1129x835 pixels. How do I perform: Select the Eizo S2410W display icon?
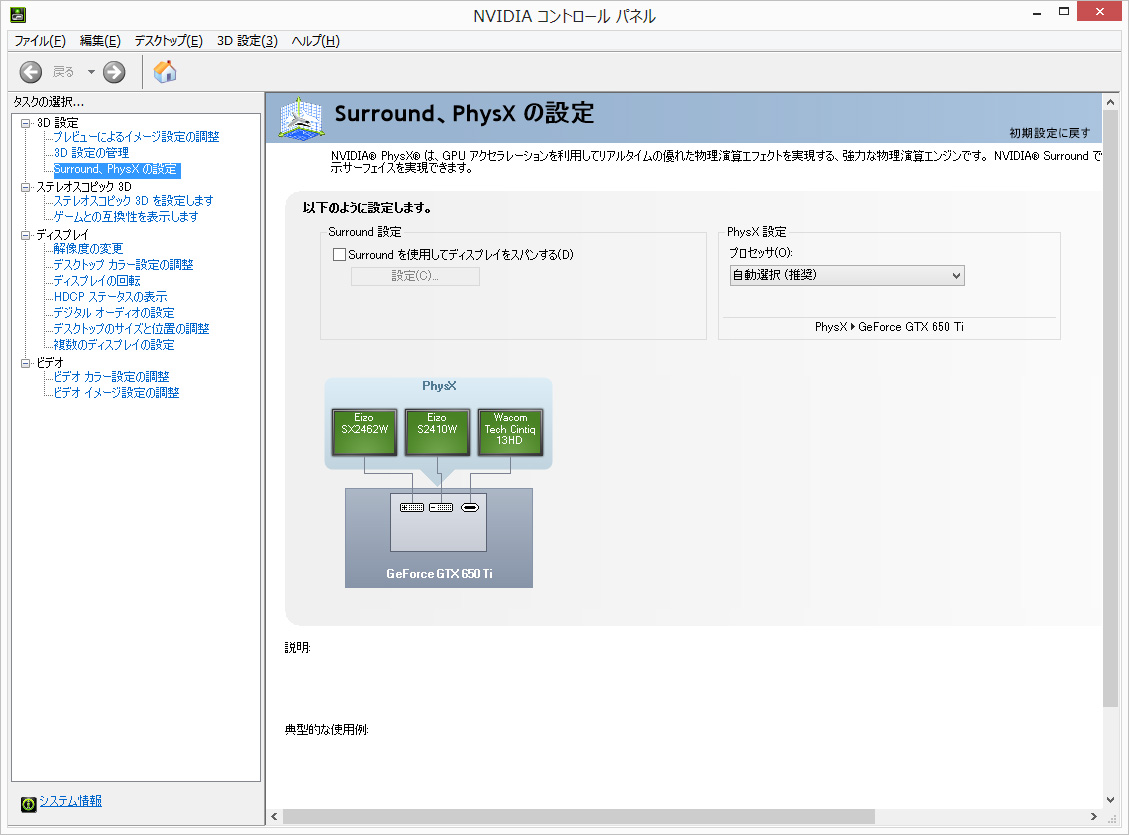click(x=437, y=432)
